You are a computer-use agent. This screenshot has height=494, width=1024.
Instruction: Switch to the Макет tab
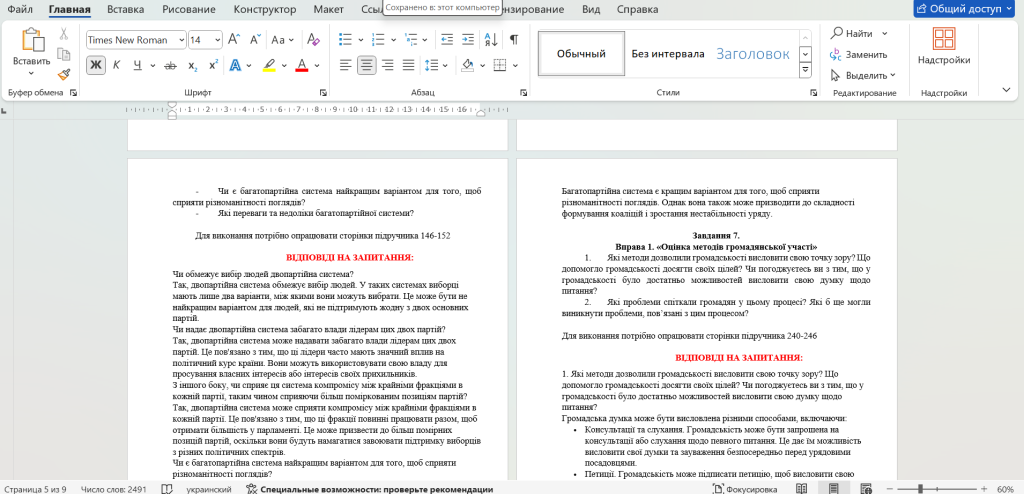pyautogui.click(x=328, y=10)
